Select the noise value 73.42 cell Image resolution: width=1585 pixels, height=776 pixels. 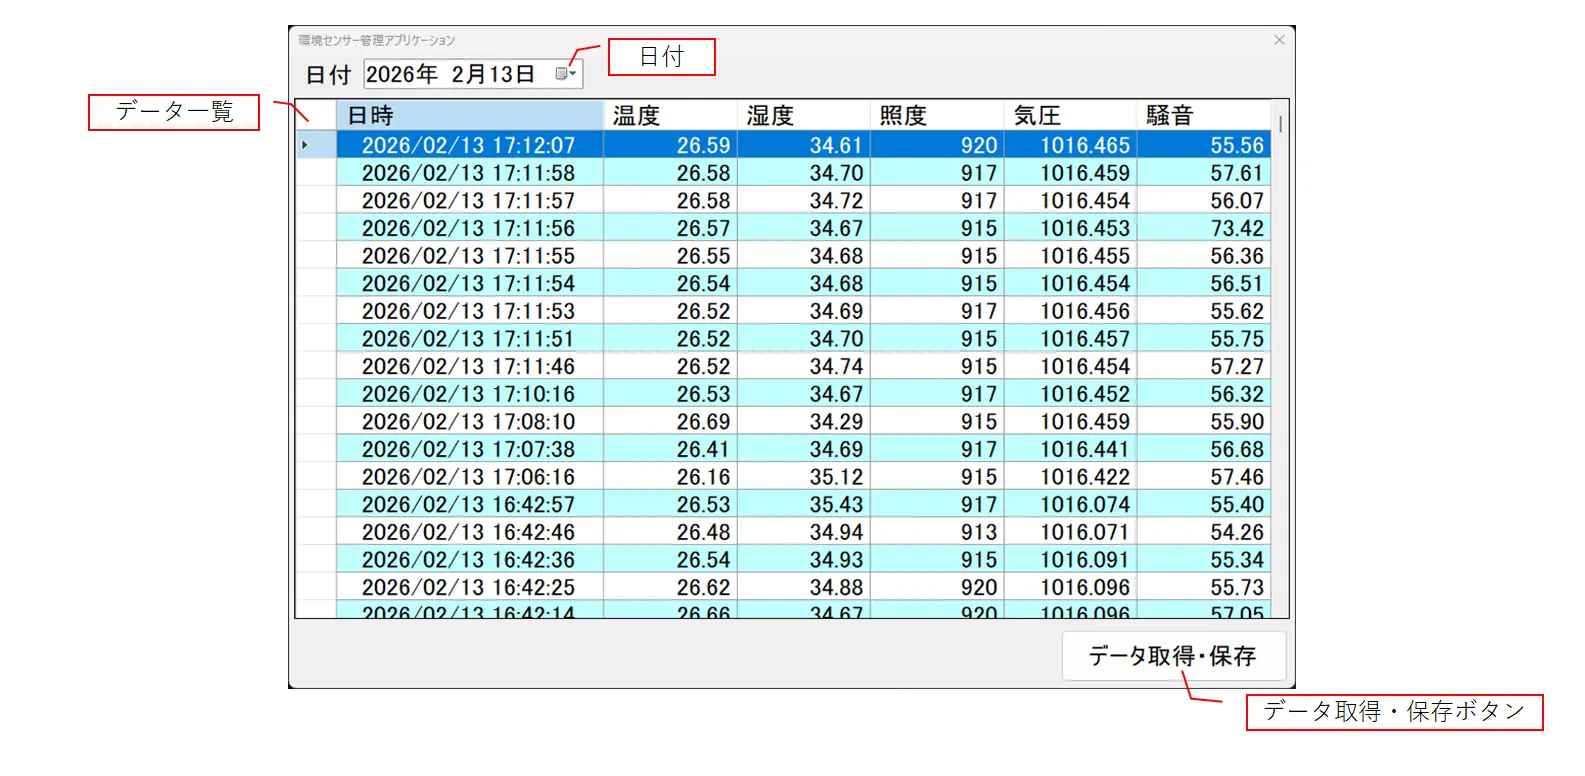[x=1203, y=229]
